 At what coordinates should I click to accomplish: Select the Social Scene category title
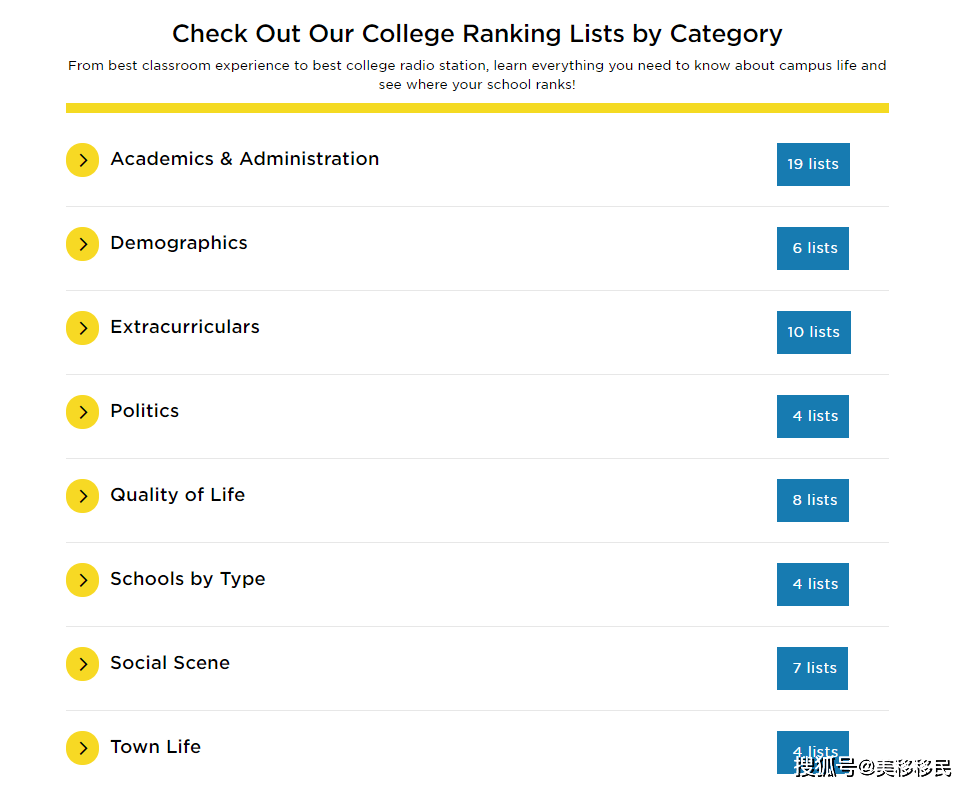tap(170, 663)
